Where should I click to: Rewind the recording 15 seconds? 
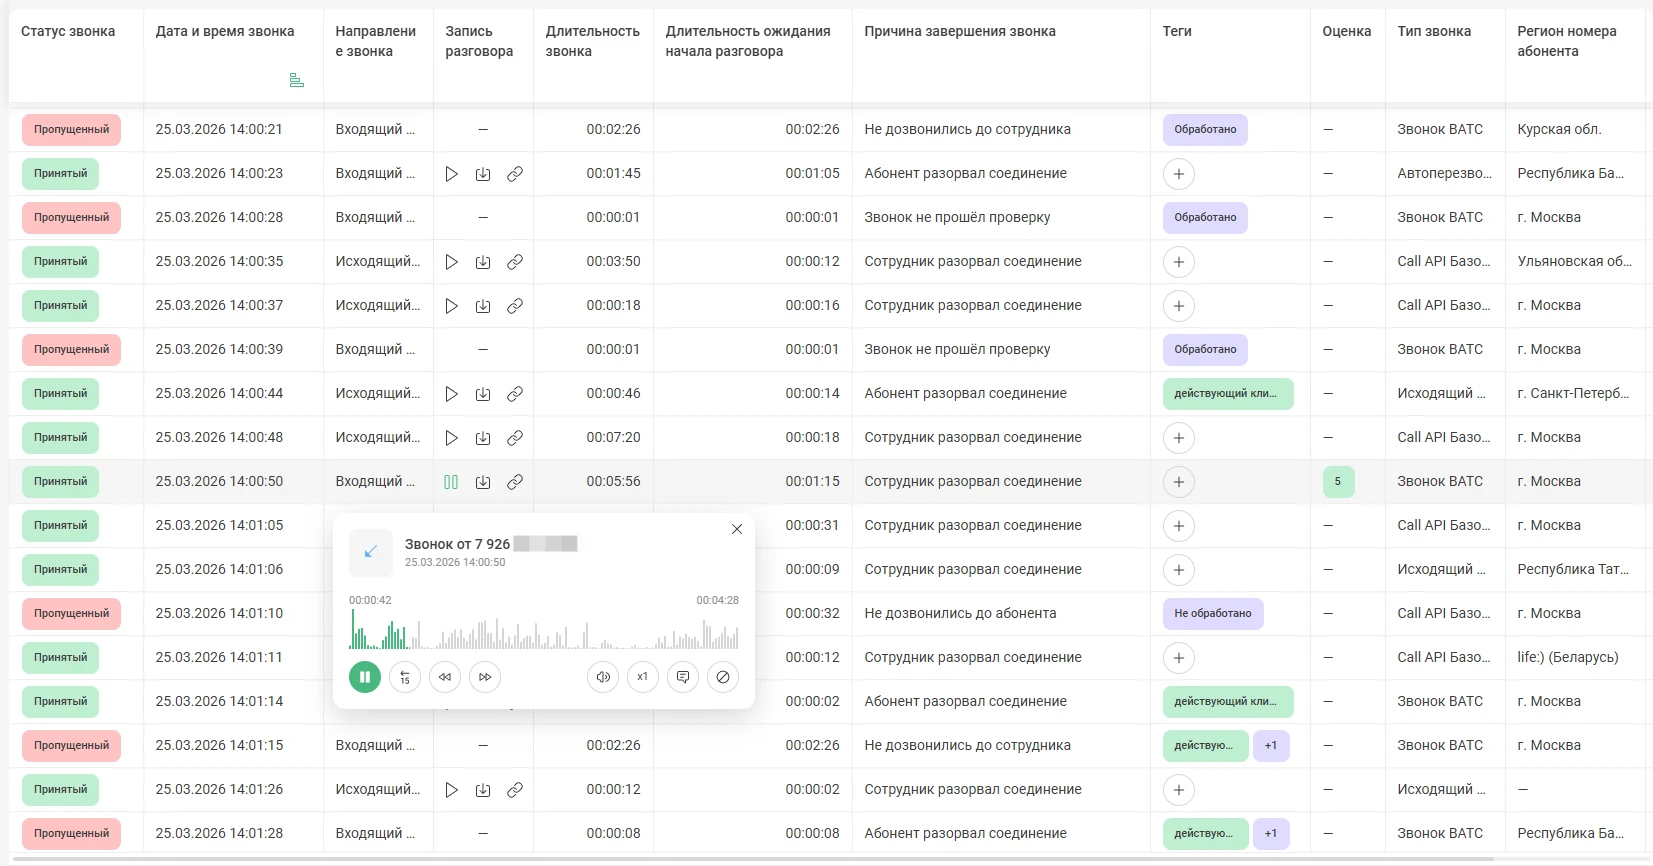(405, 677)
